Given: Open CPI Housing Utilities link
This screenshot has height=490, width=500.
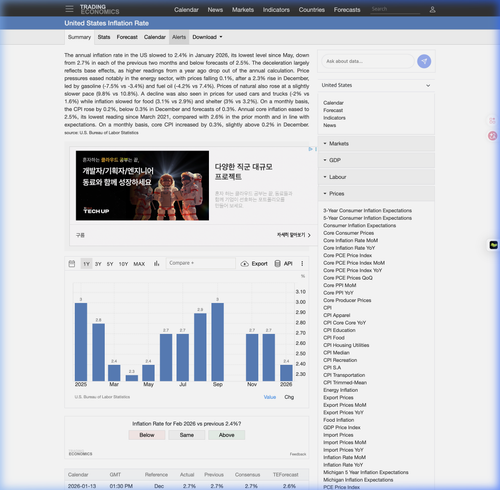Looking at the screenshot, I should click(346, 345).
